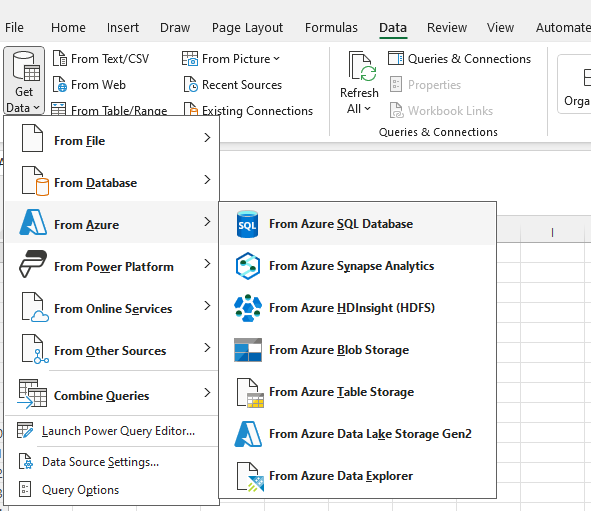This screenshot has width=591, height=511.
Task: Click the Azure Synapse Analytics hexagon icon
Action: tap(248, 266)
